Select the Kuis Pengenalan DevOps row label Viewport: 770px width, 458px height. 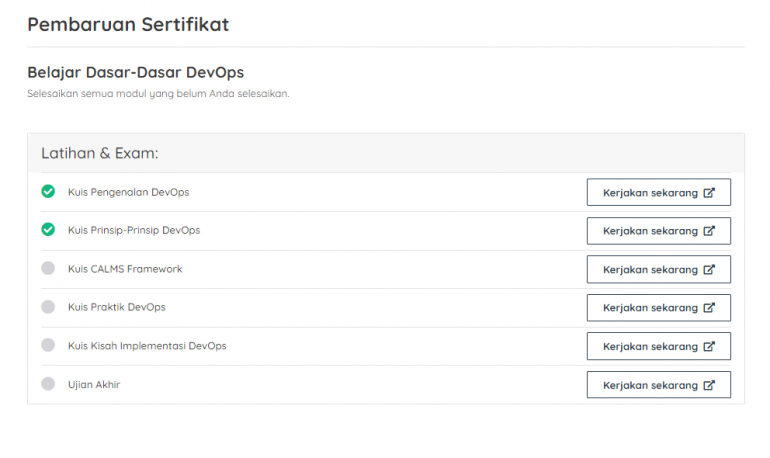tap(128, 192)
